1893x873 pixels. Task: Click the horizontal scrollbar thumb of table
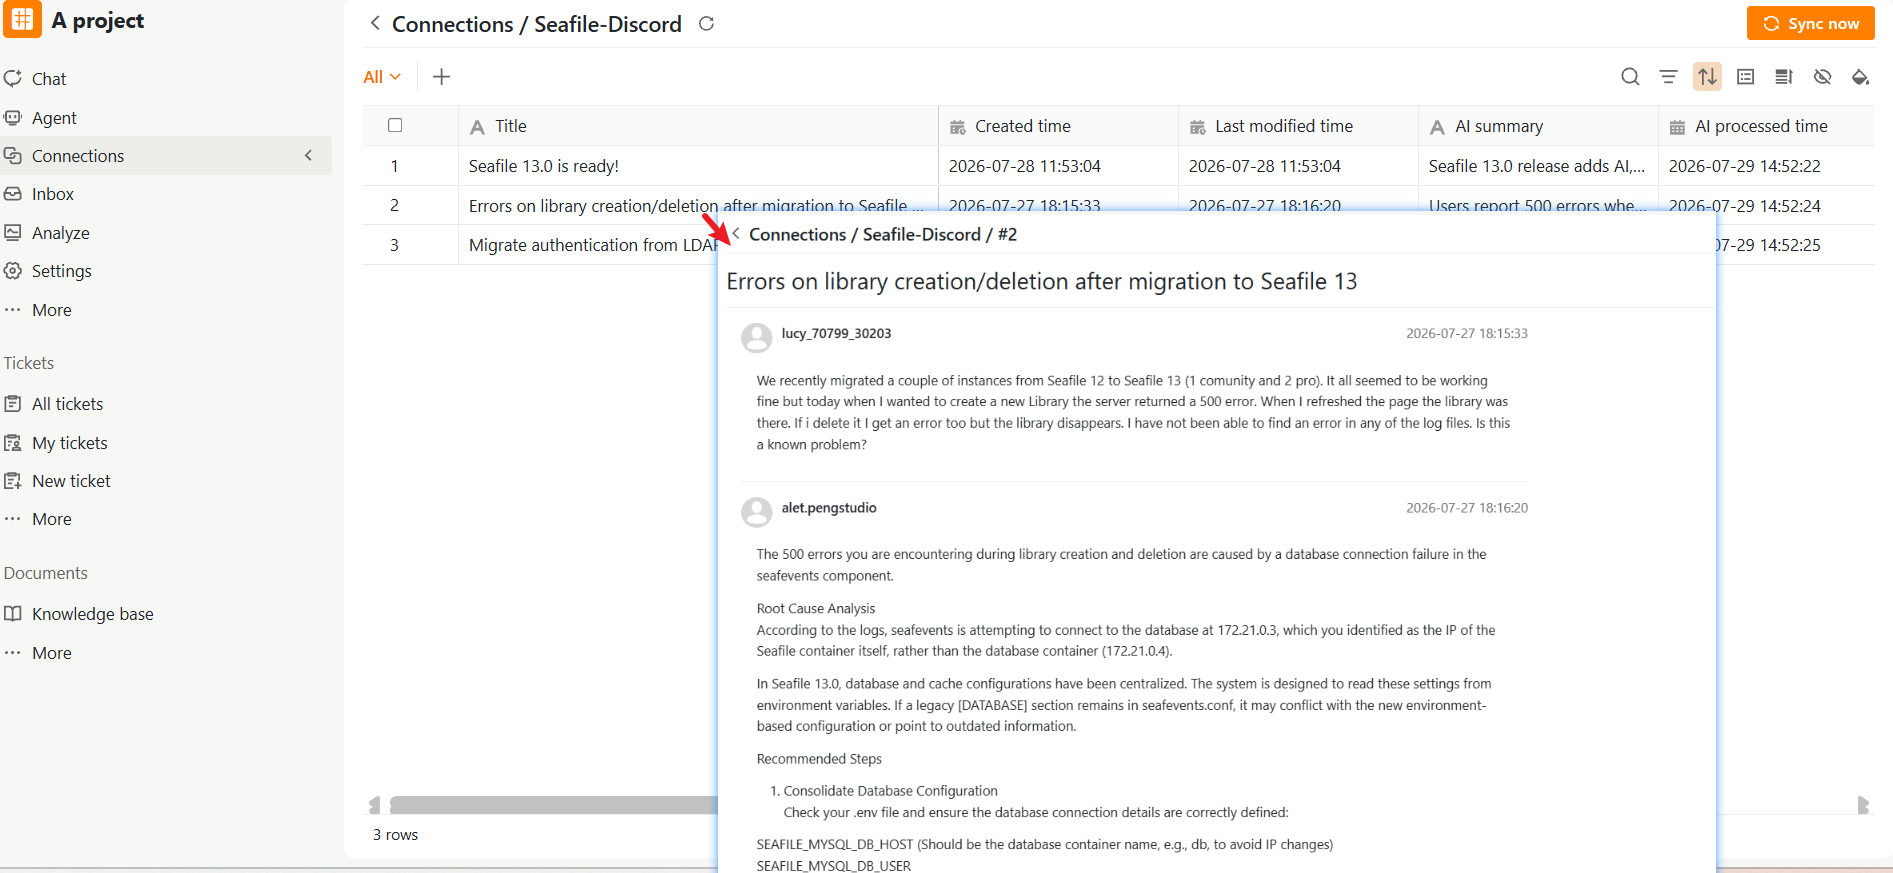(x=554, y=805)
